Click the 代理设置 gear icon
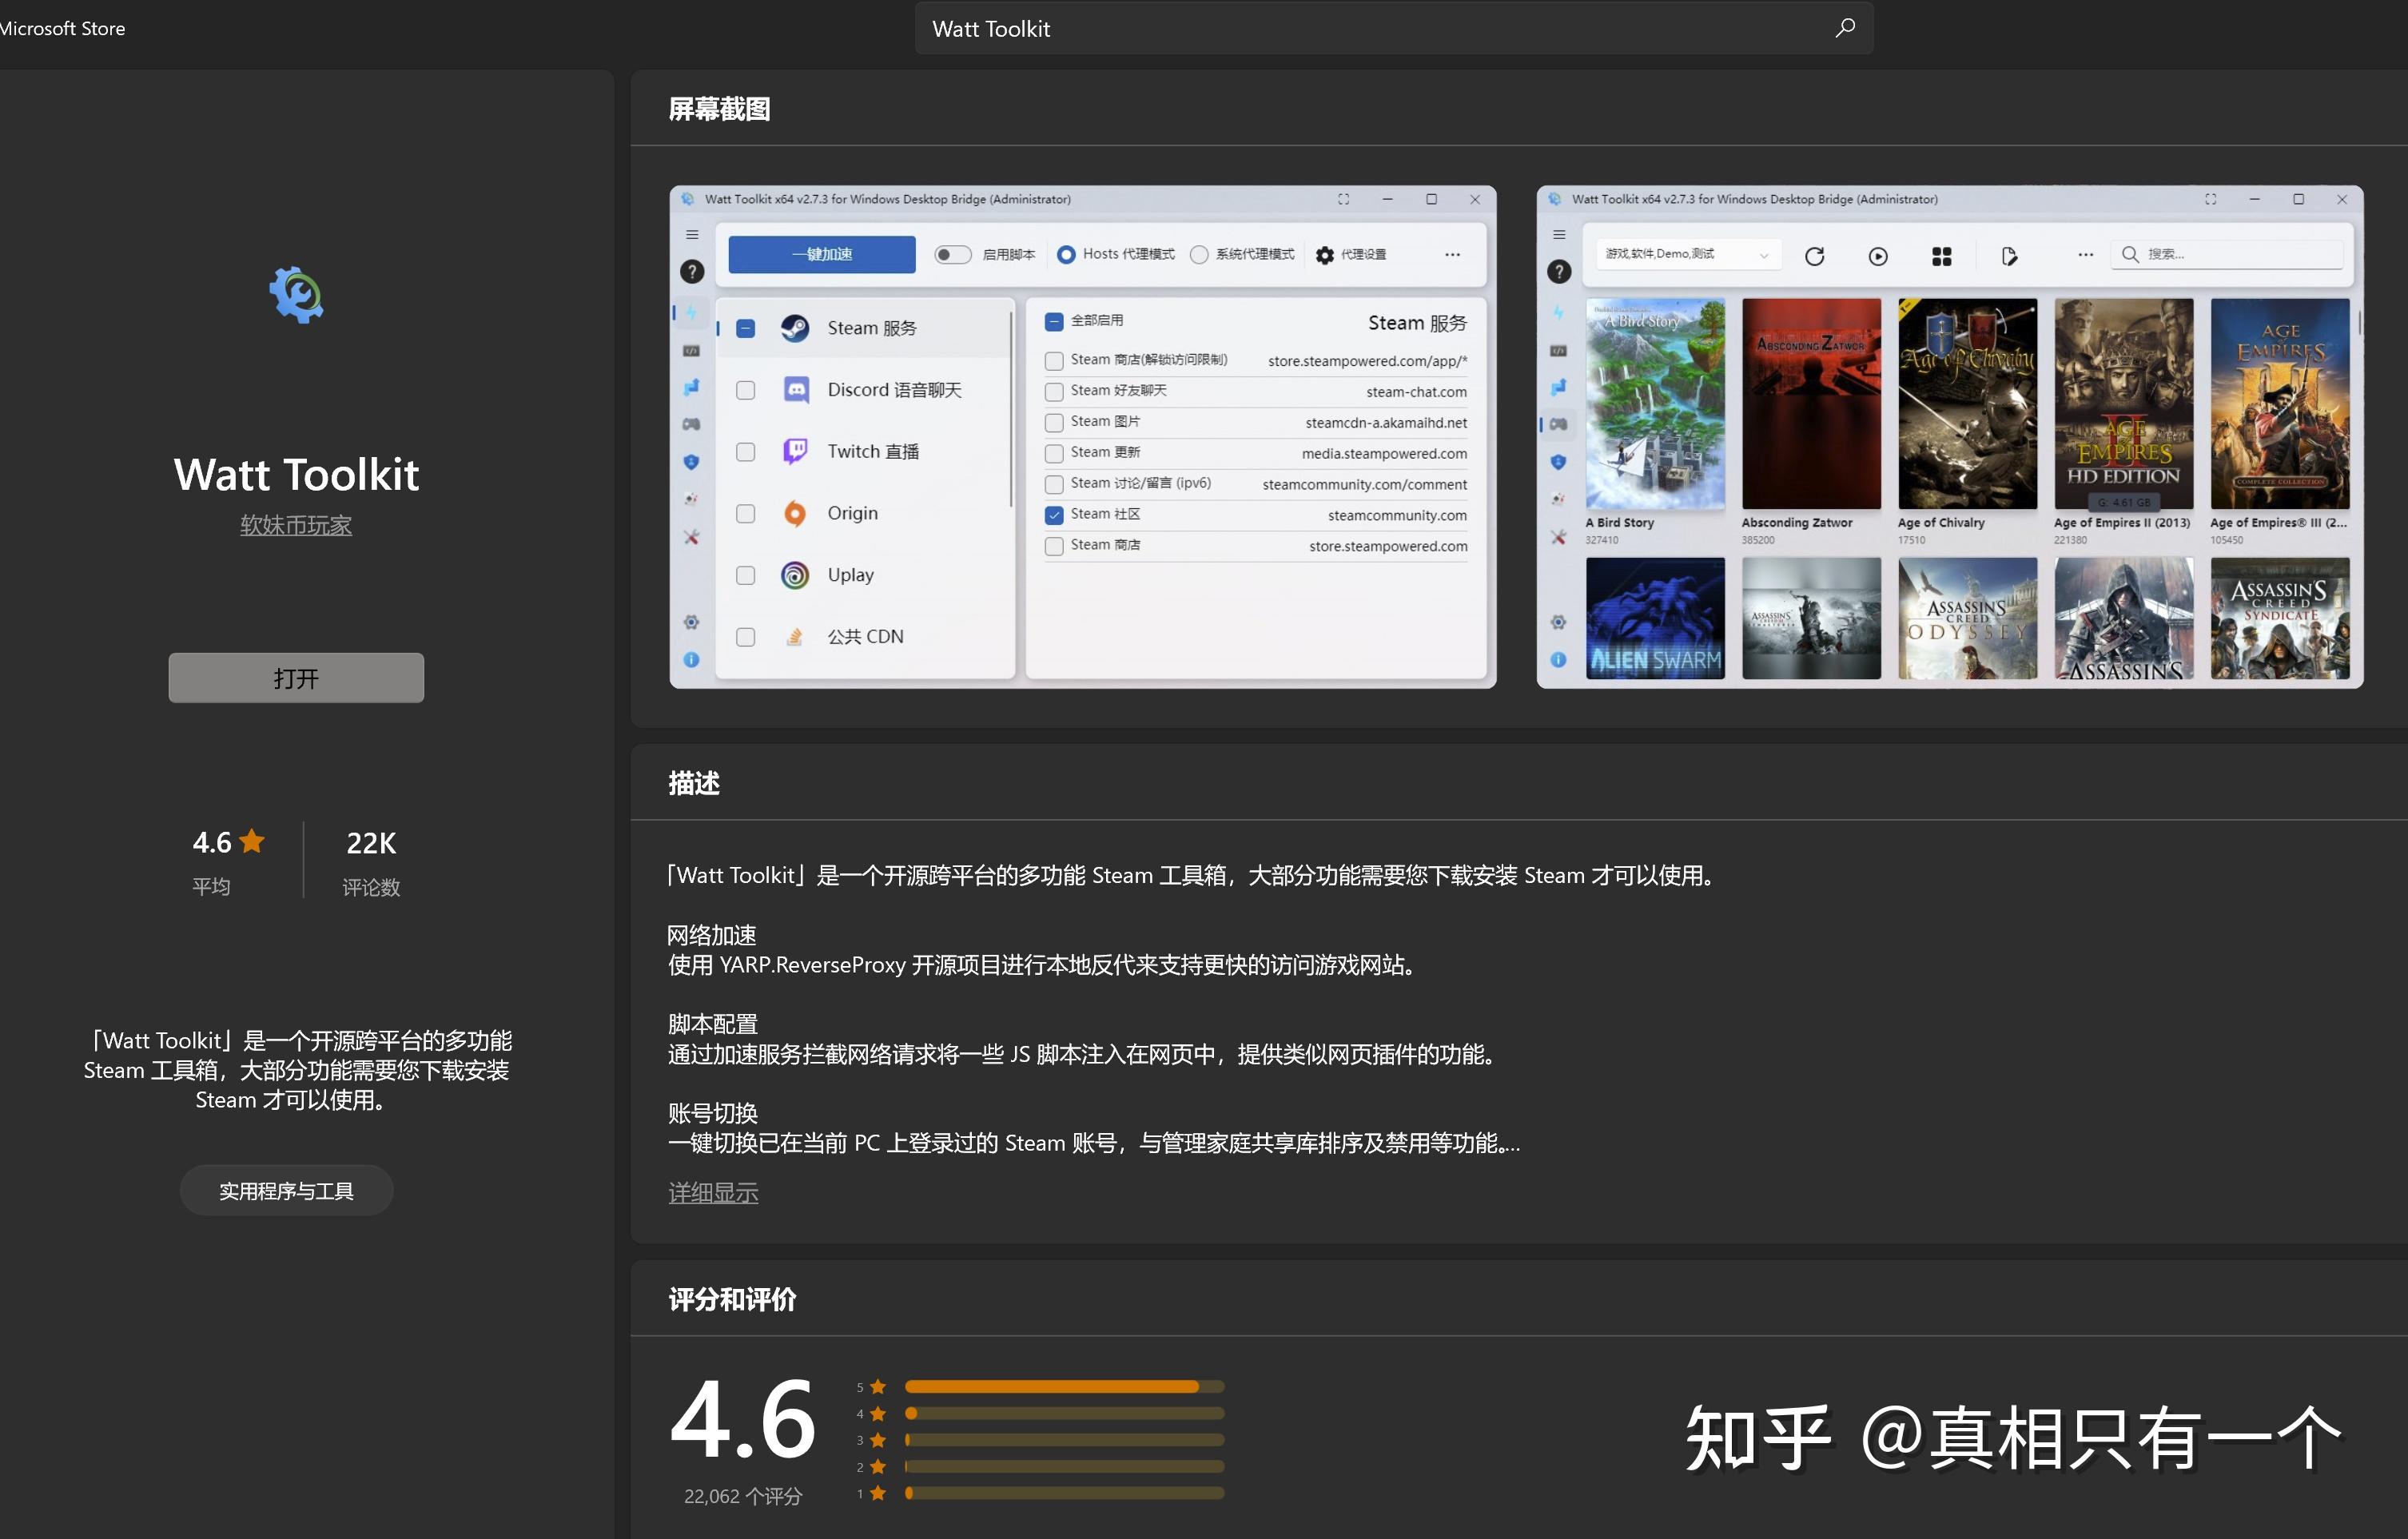 coord(1325,255)
